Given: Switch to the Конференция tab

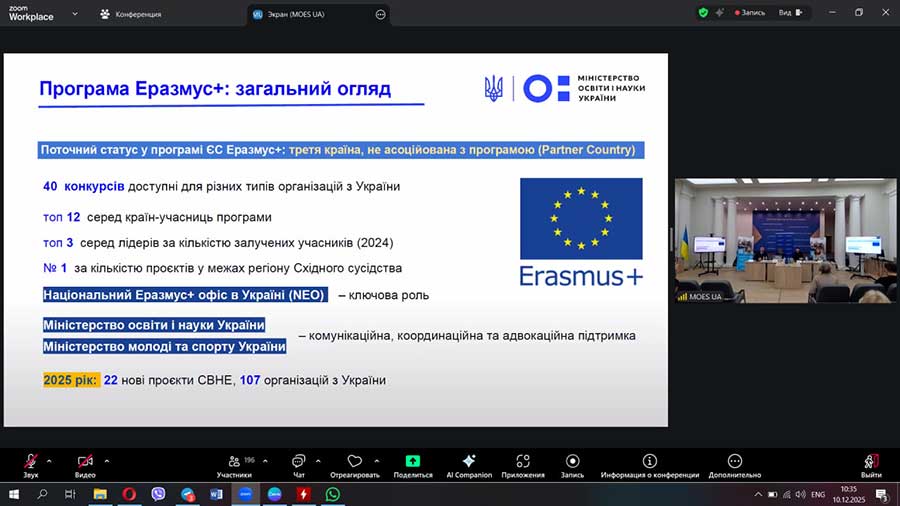Looking at the screenshot, I should pos(130,14).
